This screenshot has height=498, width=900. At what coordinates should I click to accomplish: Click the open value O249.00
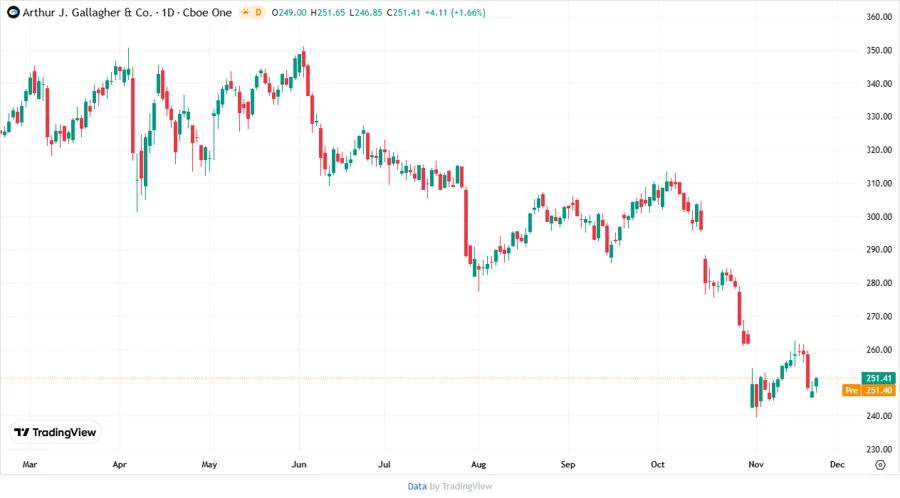pyautogui.click(x=289, y=12)
